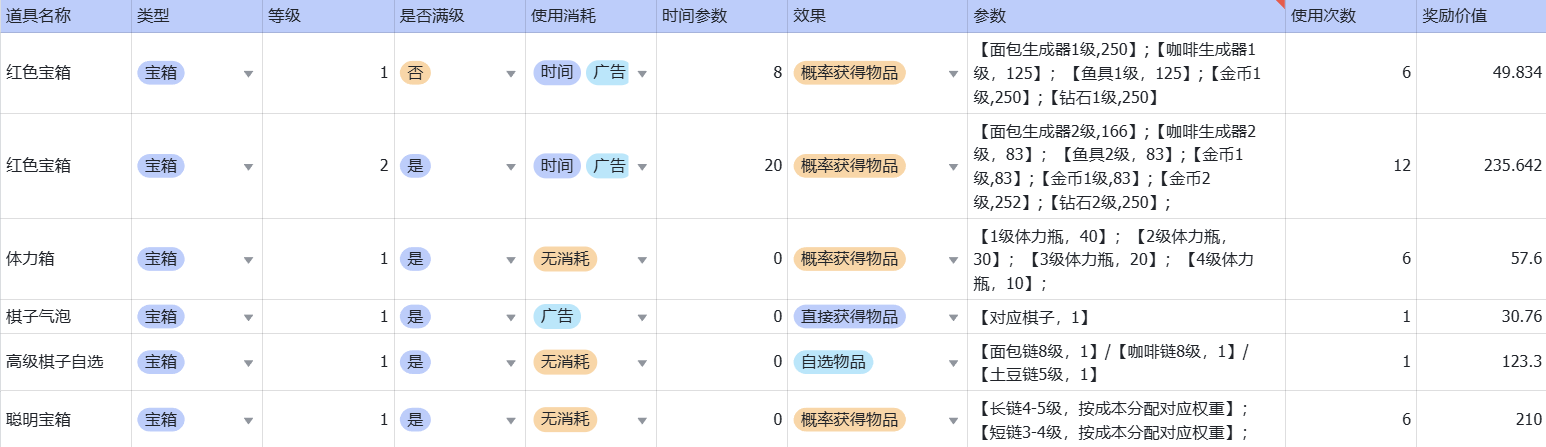1546x447 pixels.
Task: Select the 道具名称 column header
Action: (66, 16)
